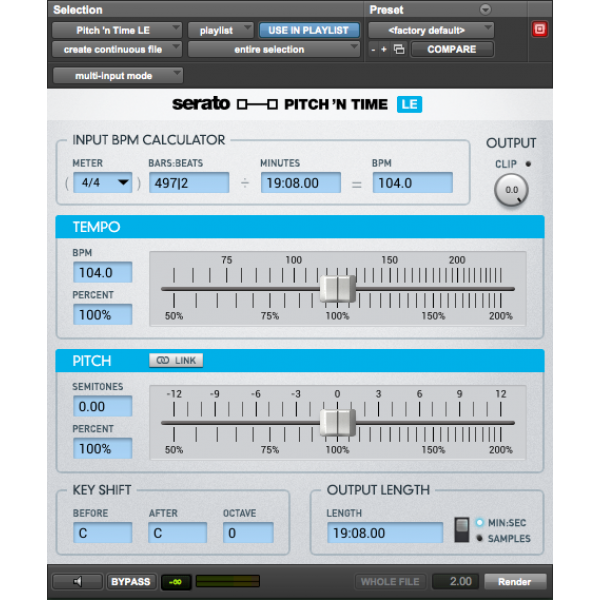Open the playlist dropdown
Image resolution: width=600 pixels, height=600 pixels.
click(x=220, y=30)
